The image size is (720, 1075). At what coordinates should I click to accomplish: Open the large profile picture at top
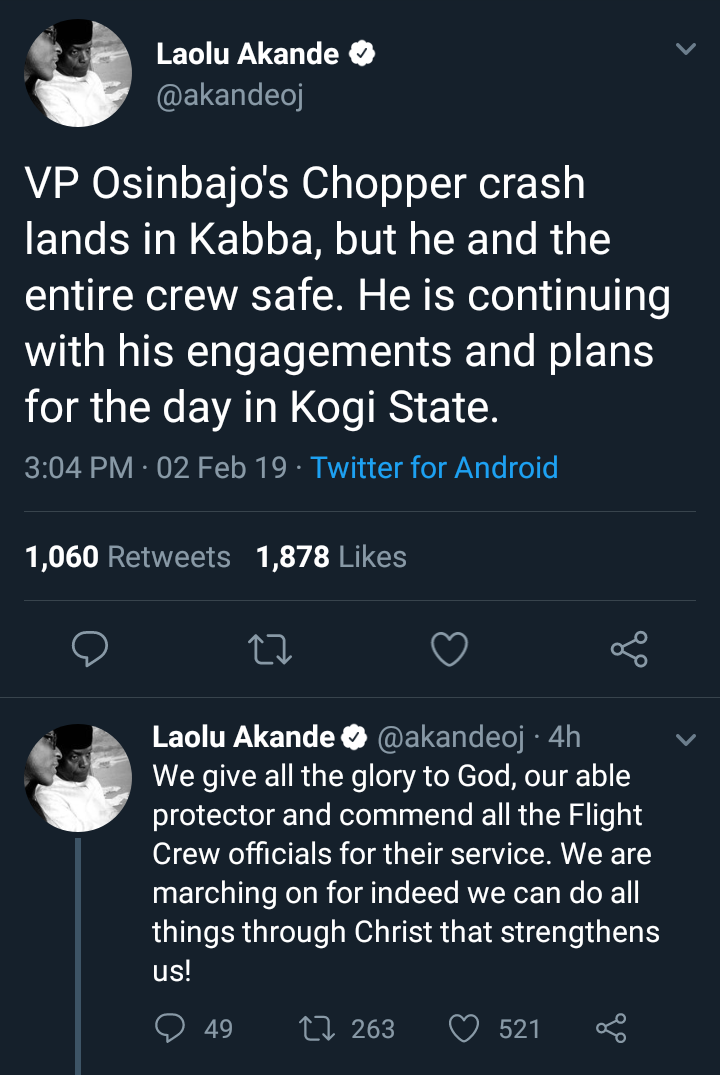pyautogui.click(x=78, y=75)
